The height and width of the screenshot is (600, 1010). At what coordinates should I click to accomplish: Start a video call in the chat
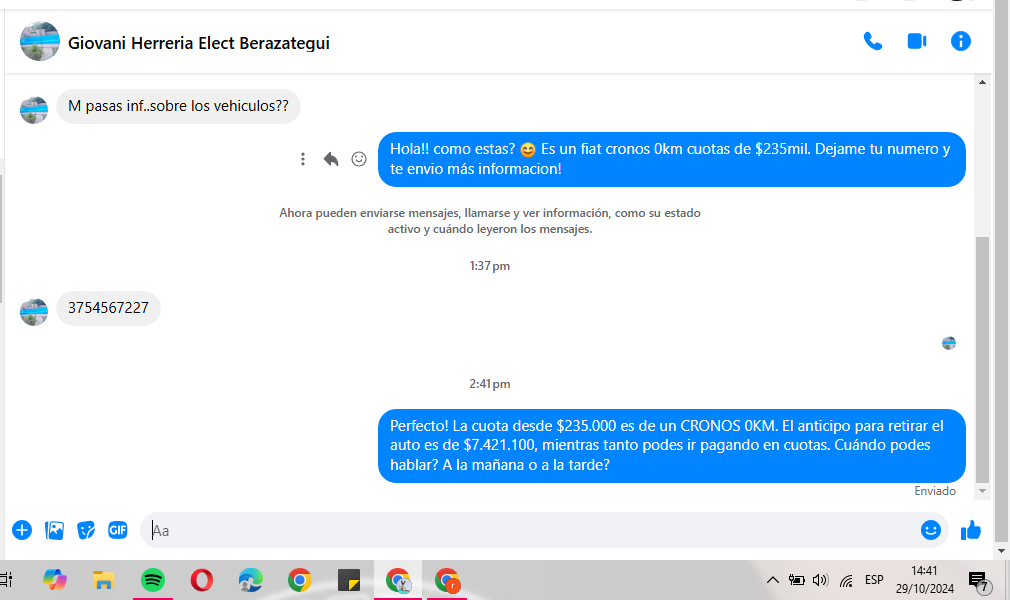pyautogui.click(x=916, y=42)
